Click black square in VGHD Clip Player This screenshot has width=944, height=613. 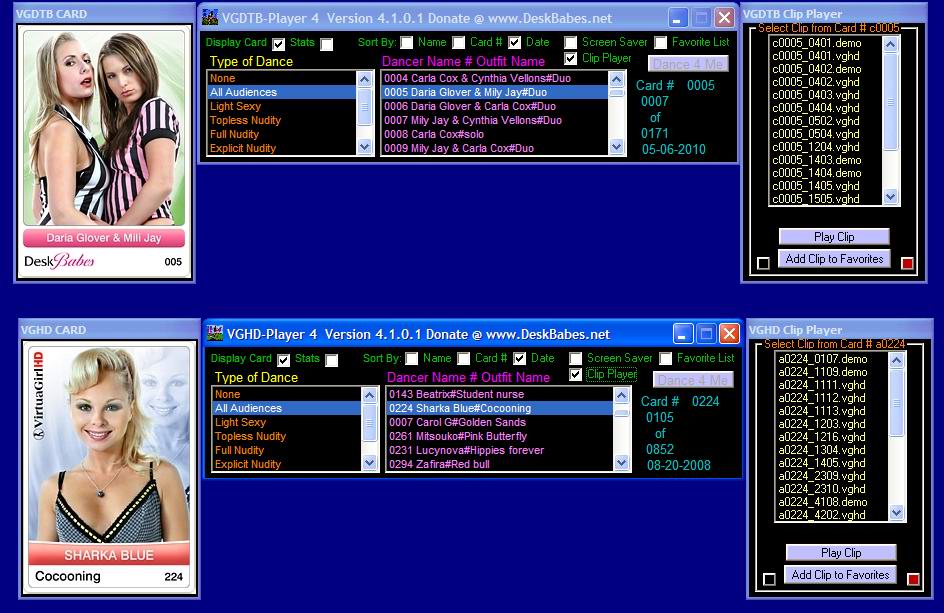click(x=769, y=579)
